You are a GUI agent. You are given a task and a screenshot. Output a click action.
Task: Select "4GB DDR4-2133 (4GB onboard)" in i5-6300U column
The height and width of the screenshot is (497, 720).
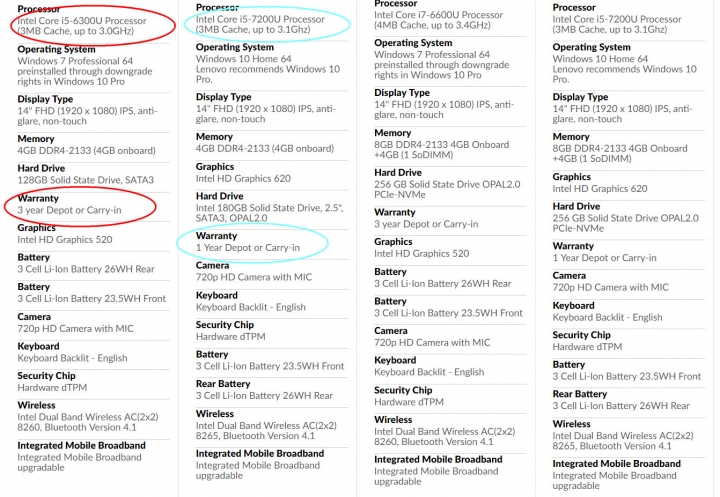(x=86, y=151)
